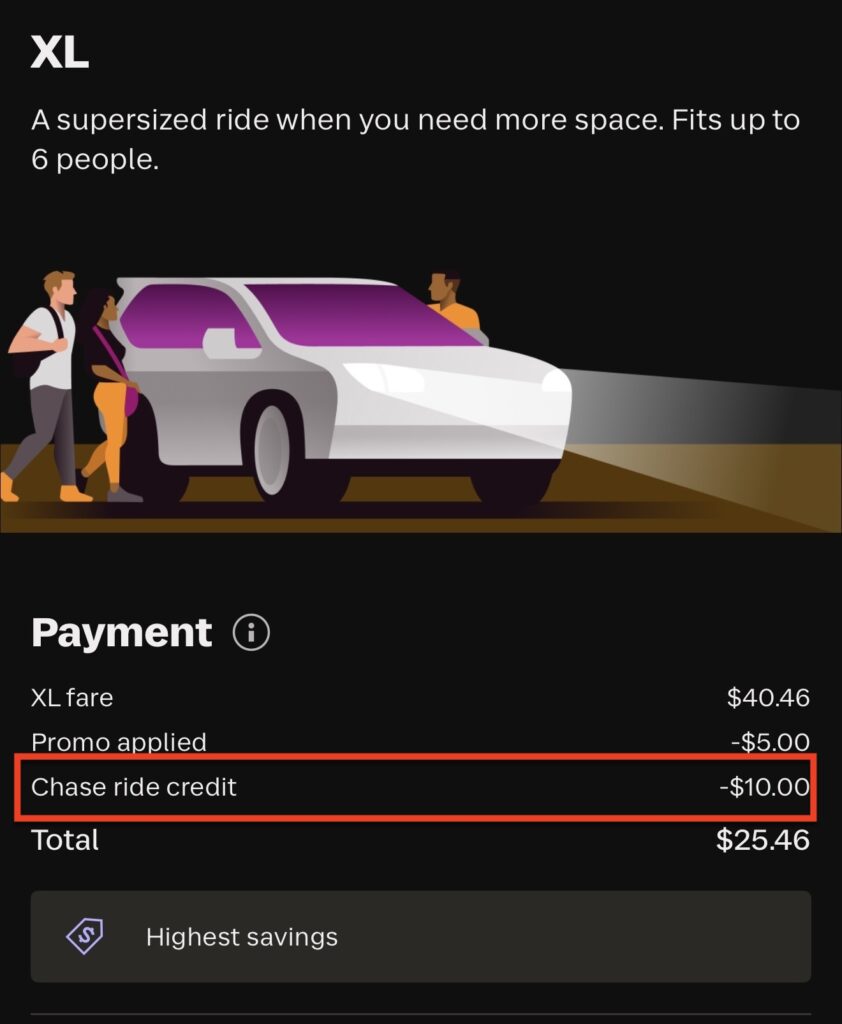Select the XL ride title
842x1024 pixels.
[x=60, y=53]
